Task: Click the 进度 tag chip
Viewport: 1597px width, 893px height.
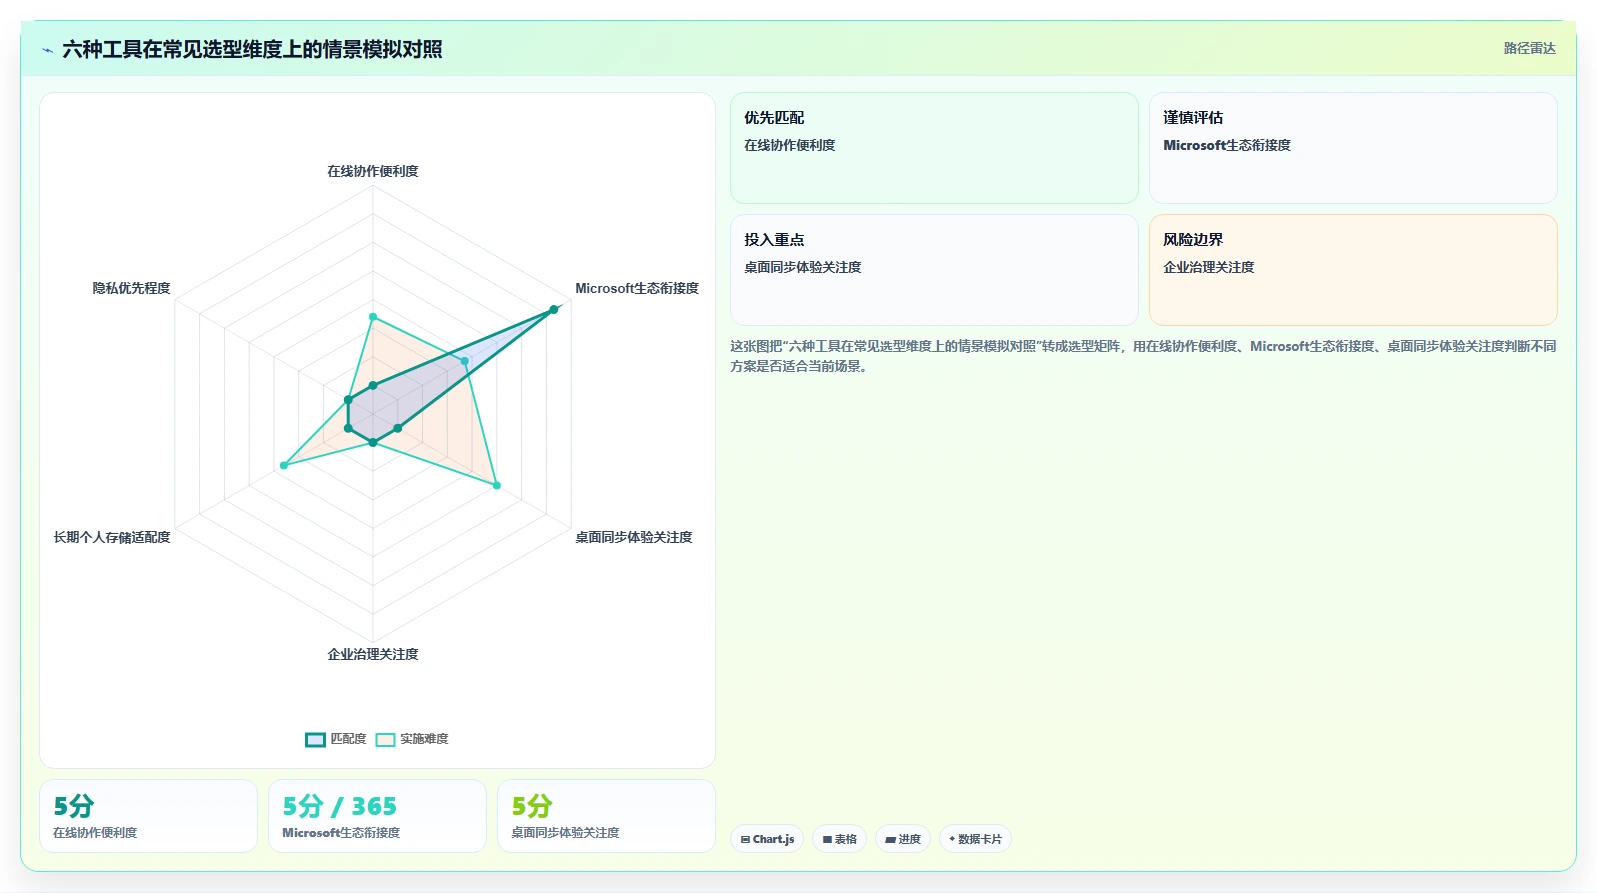Action: coord(903,839)
